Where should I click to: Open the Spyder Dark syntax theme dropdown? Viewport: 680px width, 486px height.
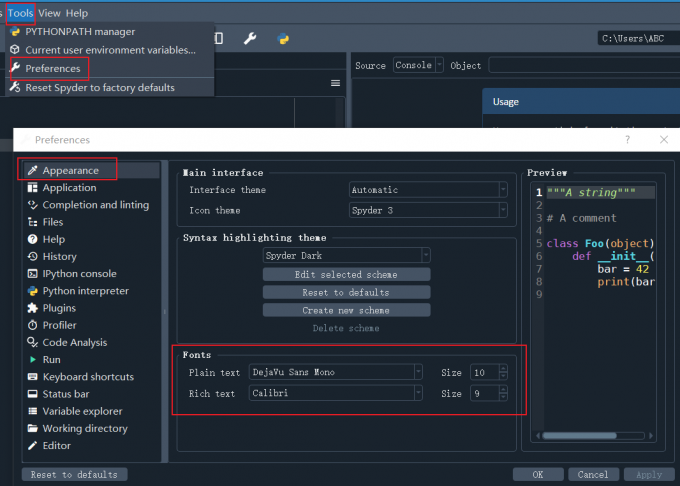[x=347, y=255]
